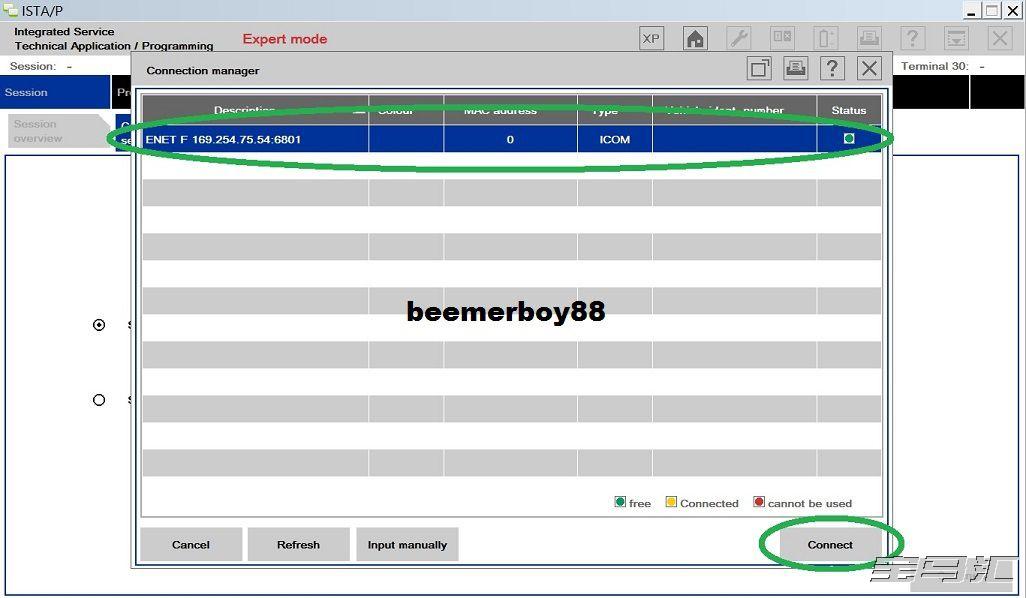Open help from the main ISTA/P toolbar
Screen dimensions: 1026x598
[x=913, y=39]
